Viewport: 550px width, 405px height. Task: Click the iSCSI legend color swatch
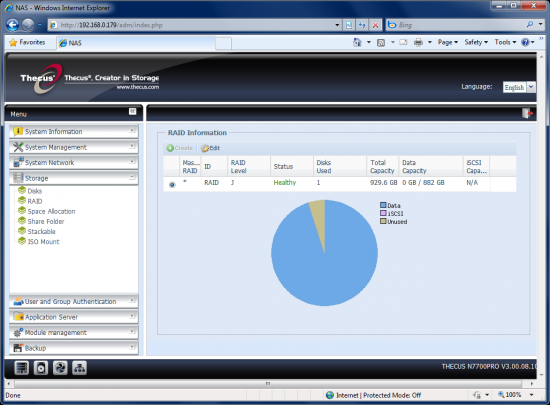point(383,213)
